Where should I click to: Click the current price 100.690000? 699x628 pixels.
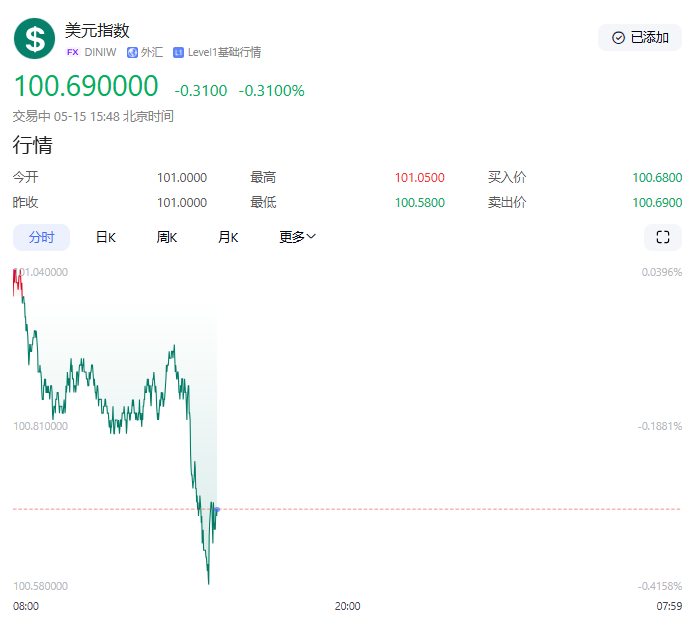tap(85, 87)
